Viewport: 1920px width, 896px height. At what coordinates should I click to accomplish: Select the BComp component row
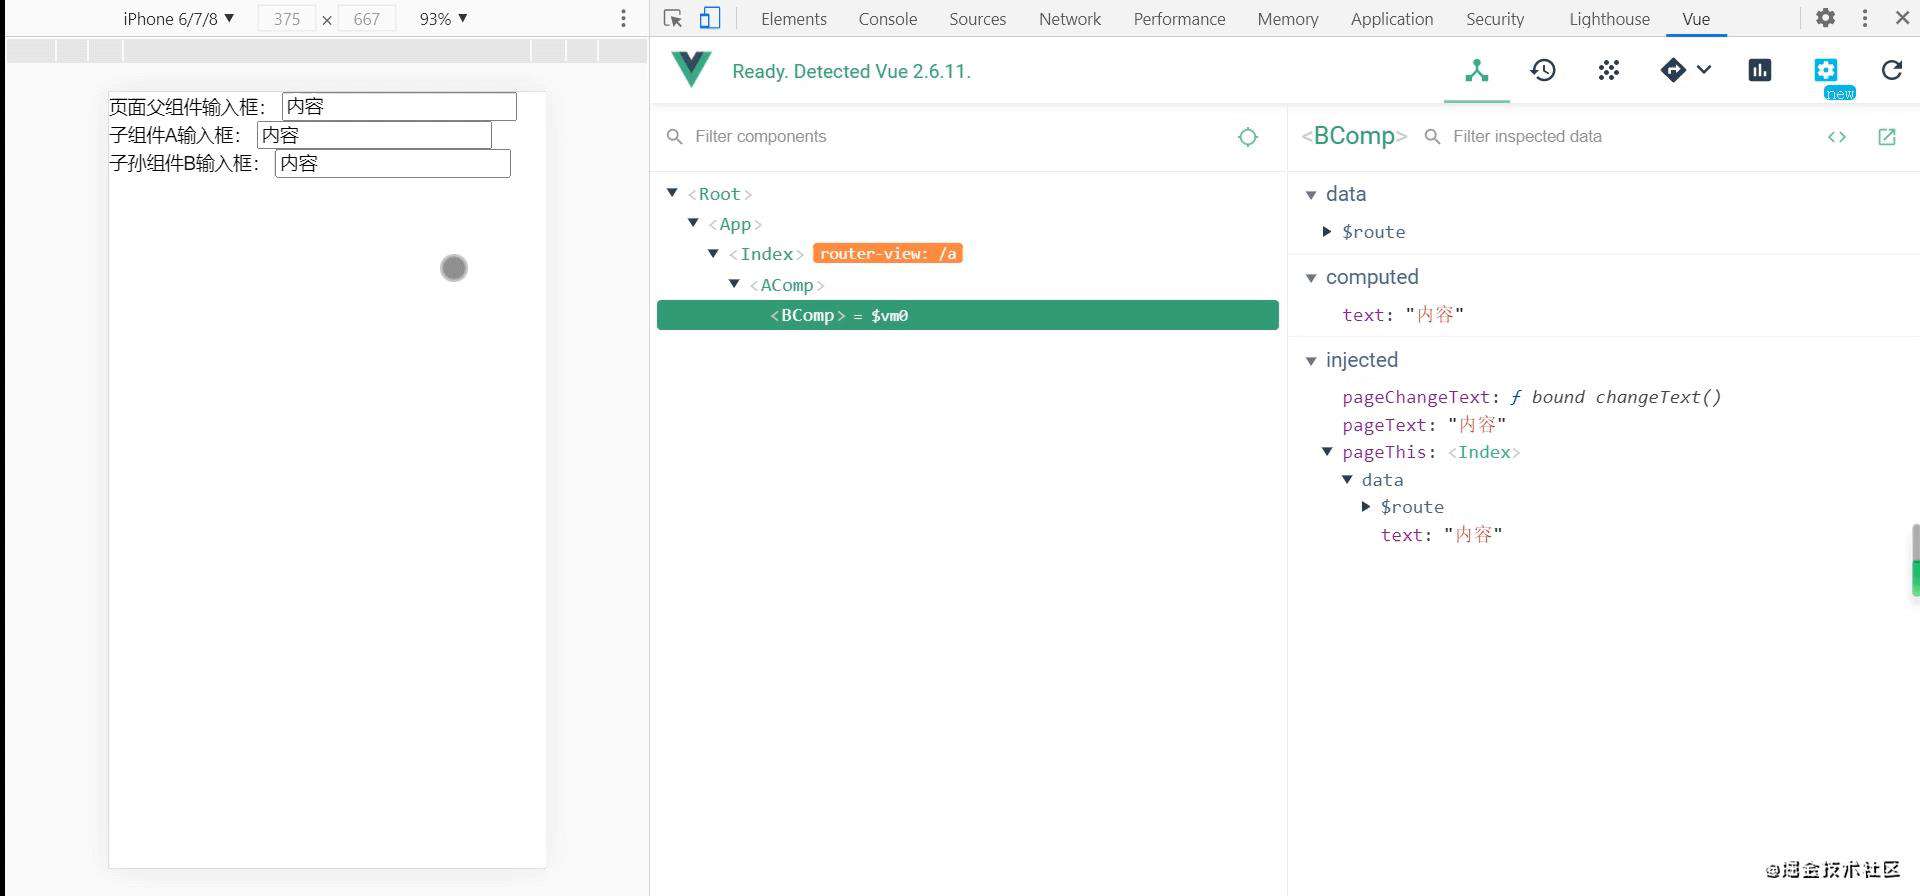coord(967,315)
